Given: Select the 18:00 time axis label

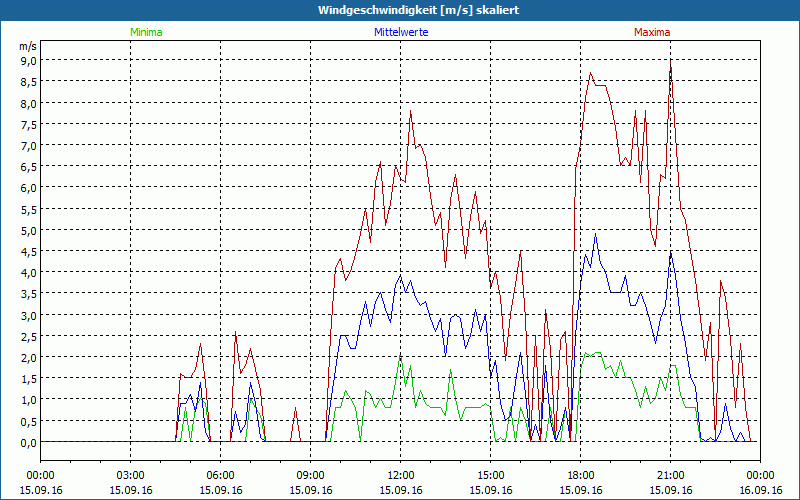Looking at the screenshot, I should pyautogui.click(x=581, y=475).
